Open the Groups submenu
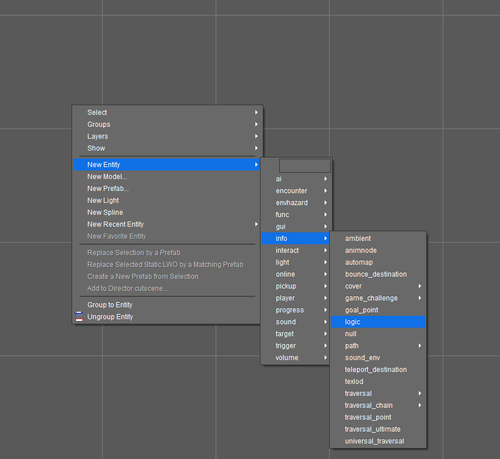500x459 pixels. (x=166, y=124)
